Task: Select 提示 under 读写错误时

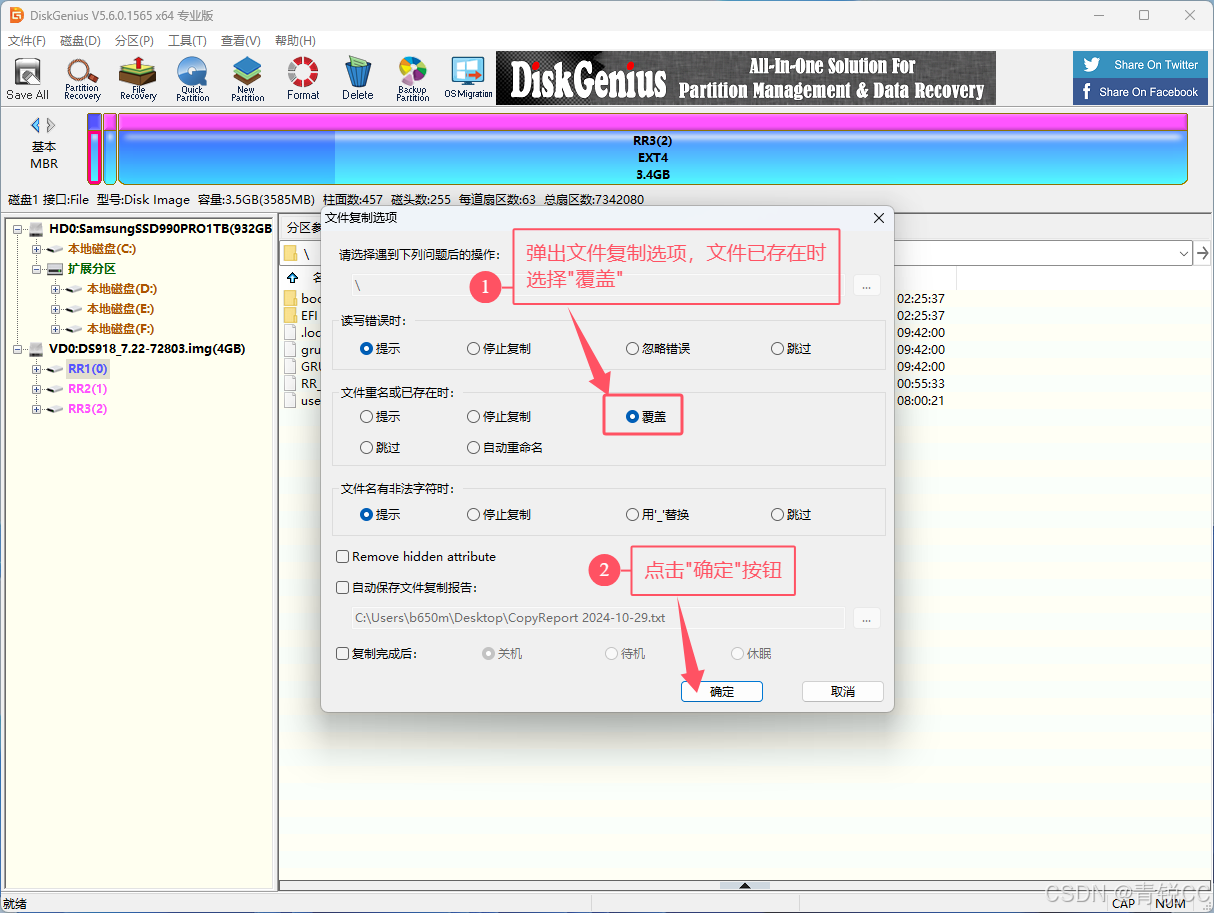Action: click(x=380, y=349)
